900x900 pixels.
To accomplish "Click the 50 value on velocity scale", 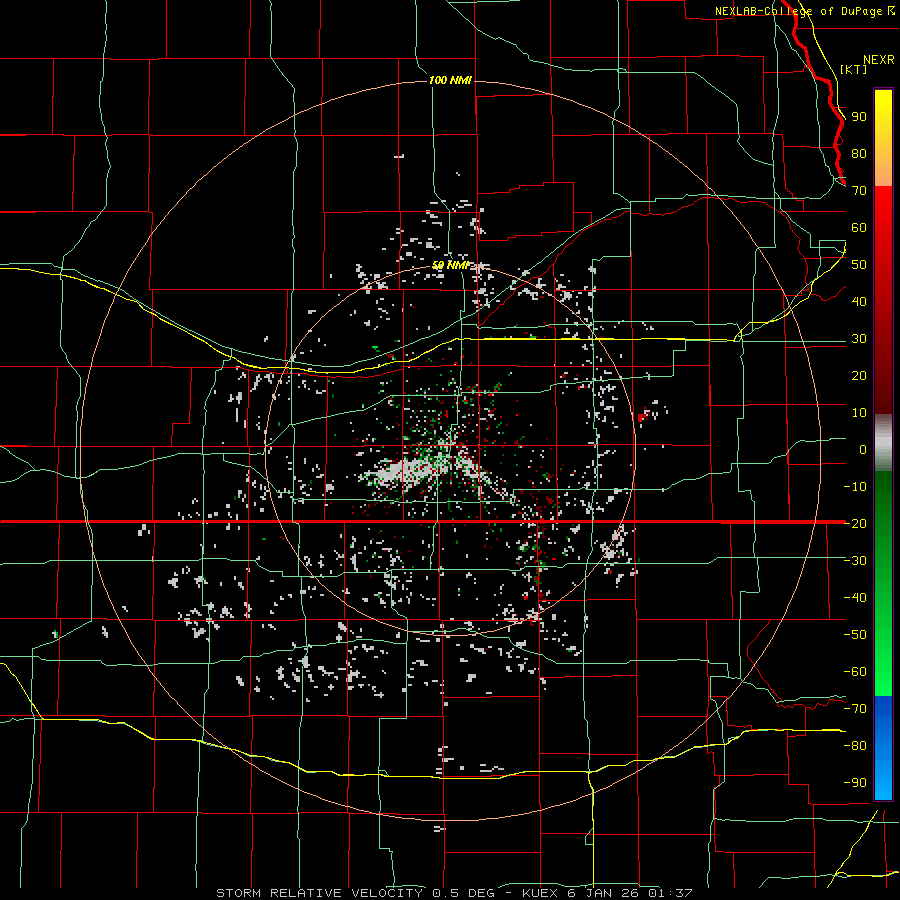I will pyautogui.click(x=859, y=265).
